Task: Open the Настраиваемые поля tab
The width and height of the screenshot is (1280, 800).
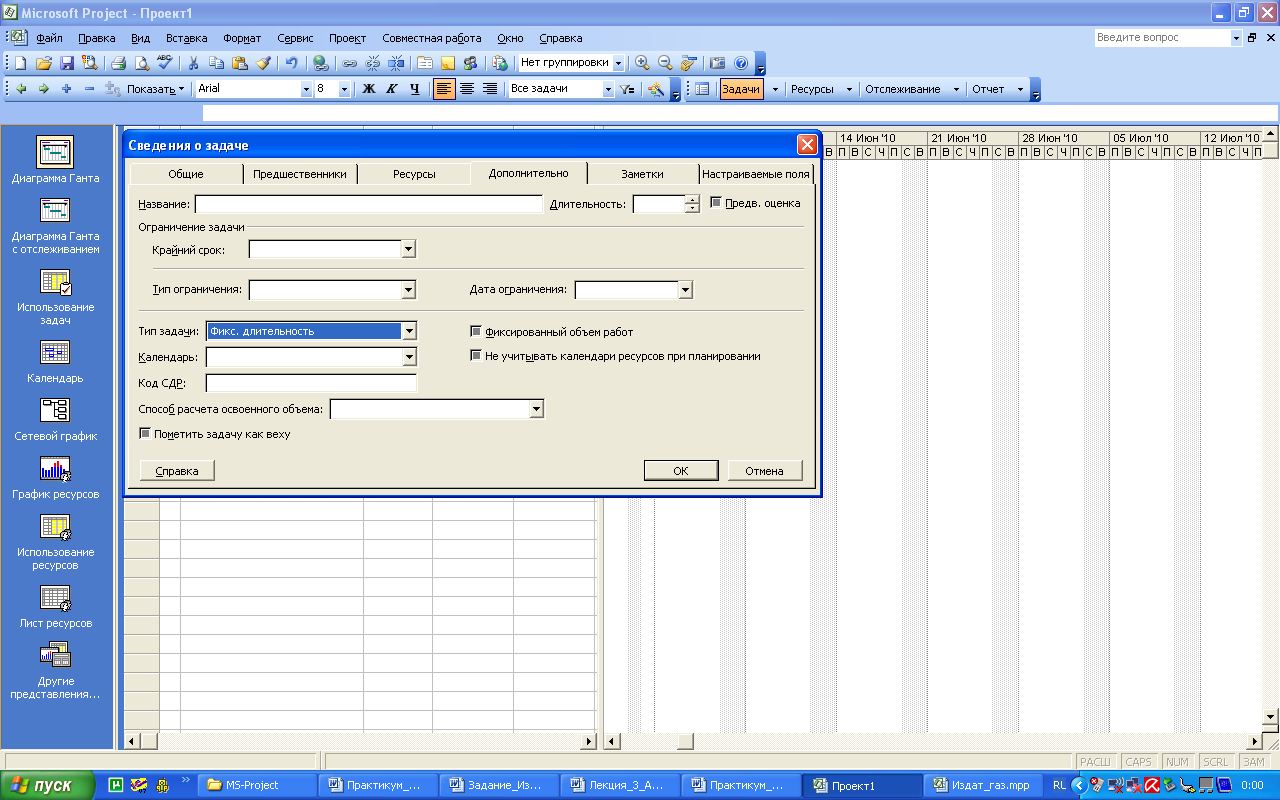Action: 756,174
